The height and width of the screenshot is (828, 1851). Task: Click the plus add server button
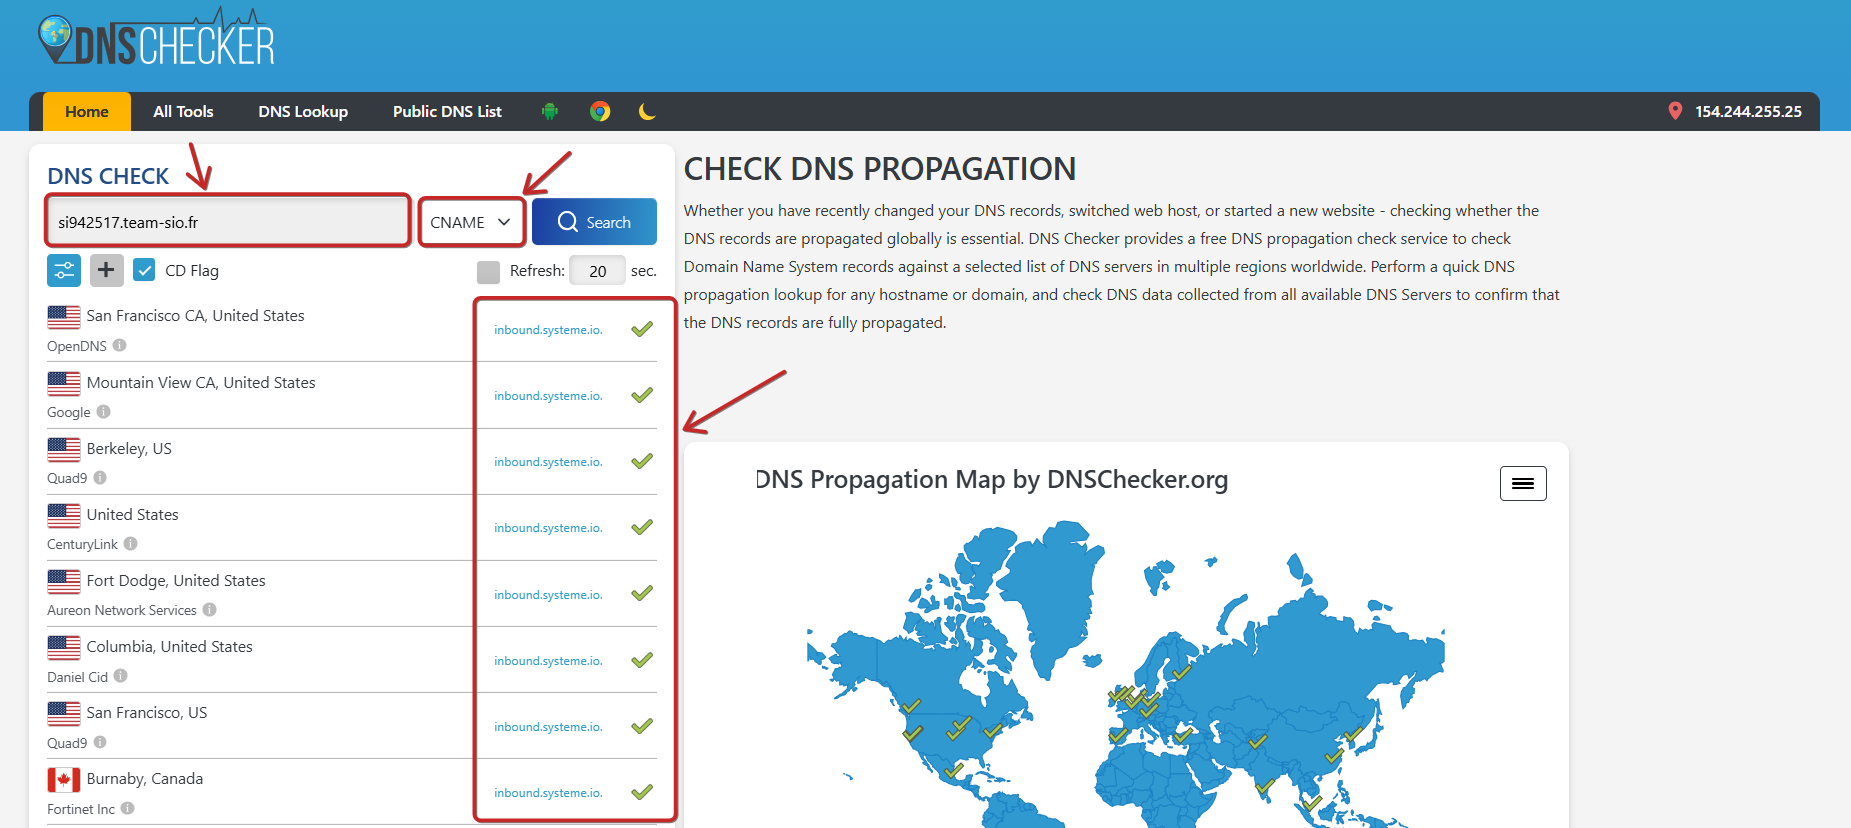[x=107, y=270]
